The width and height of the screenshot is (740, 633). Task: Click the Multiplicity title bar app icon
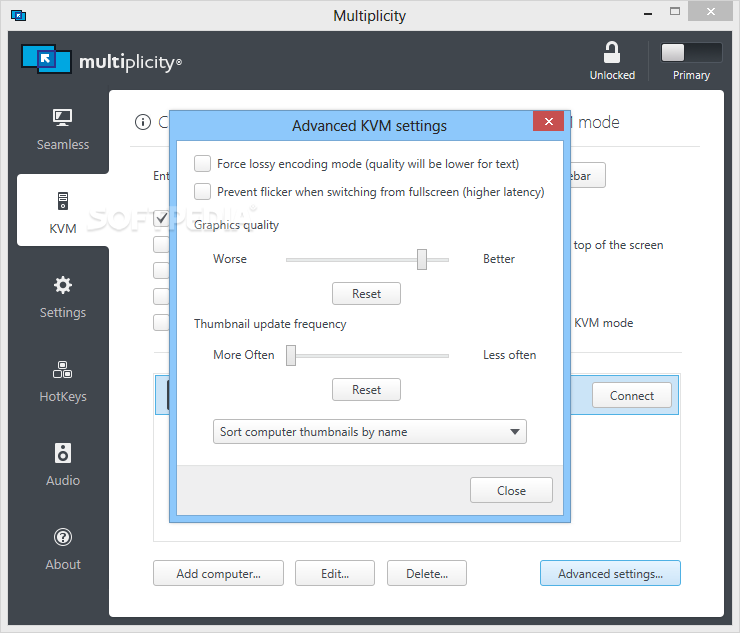pyautogui.click(x=18, y=16)
